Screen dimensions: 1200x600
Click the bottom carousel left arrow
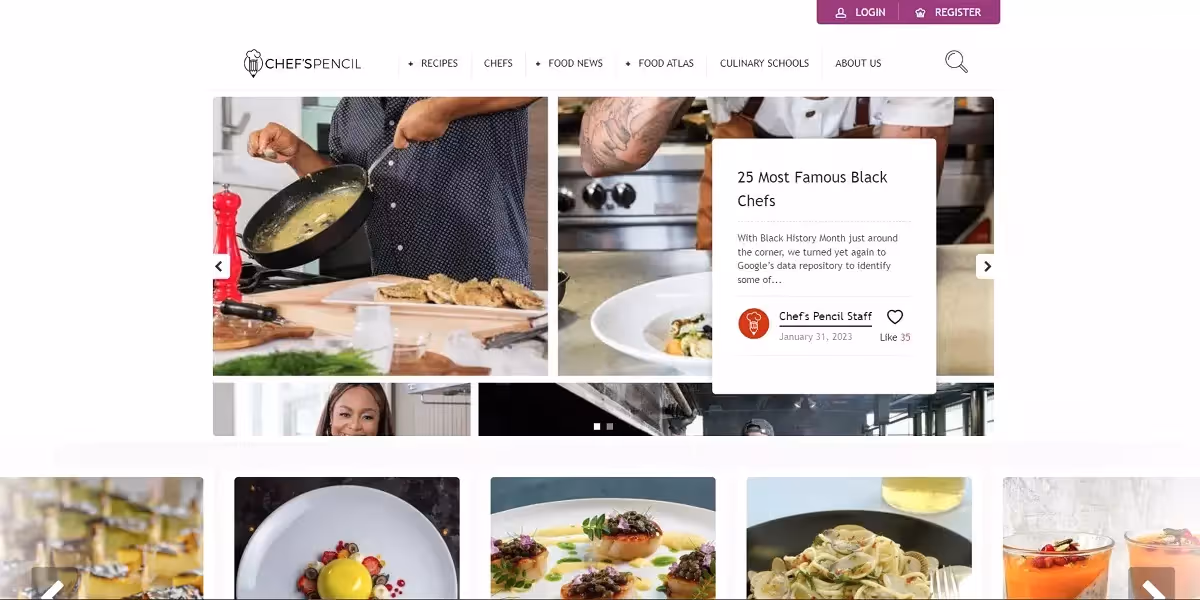pyautogui.click(x=52, y=587)
